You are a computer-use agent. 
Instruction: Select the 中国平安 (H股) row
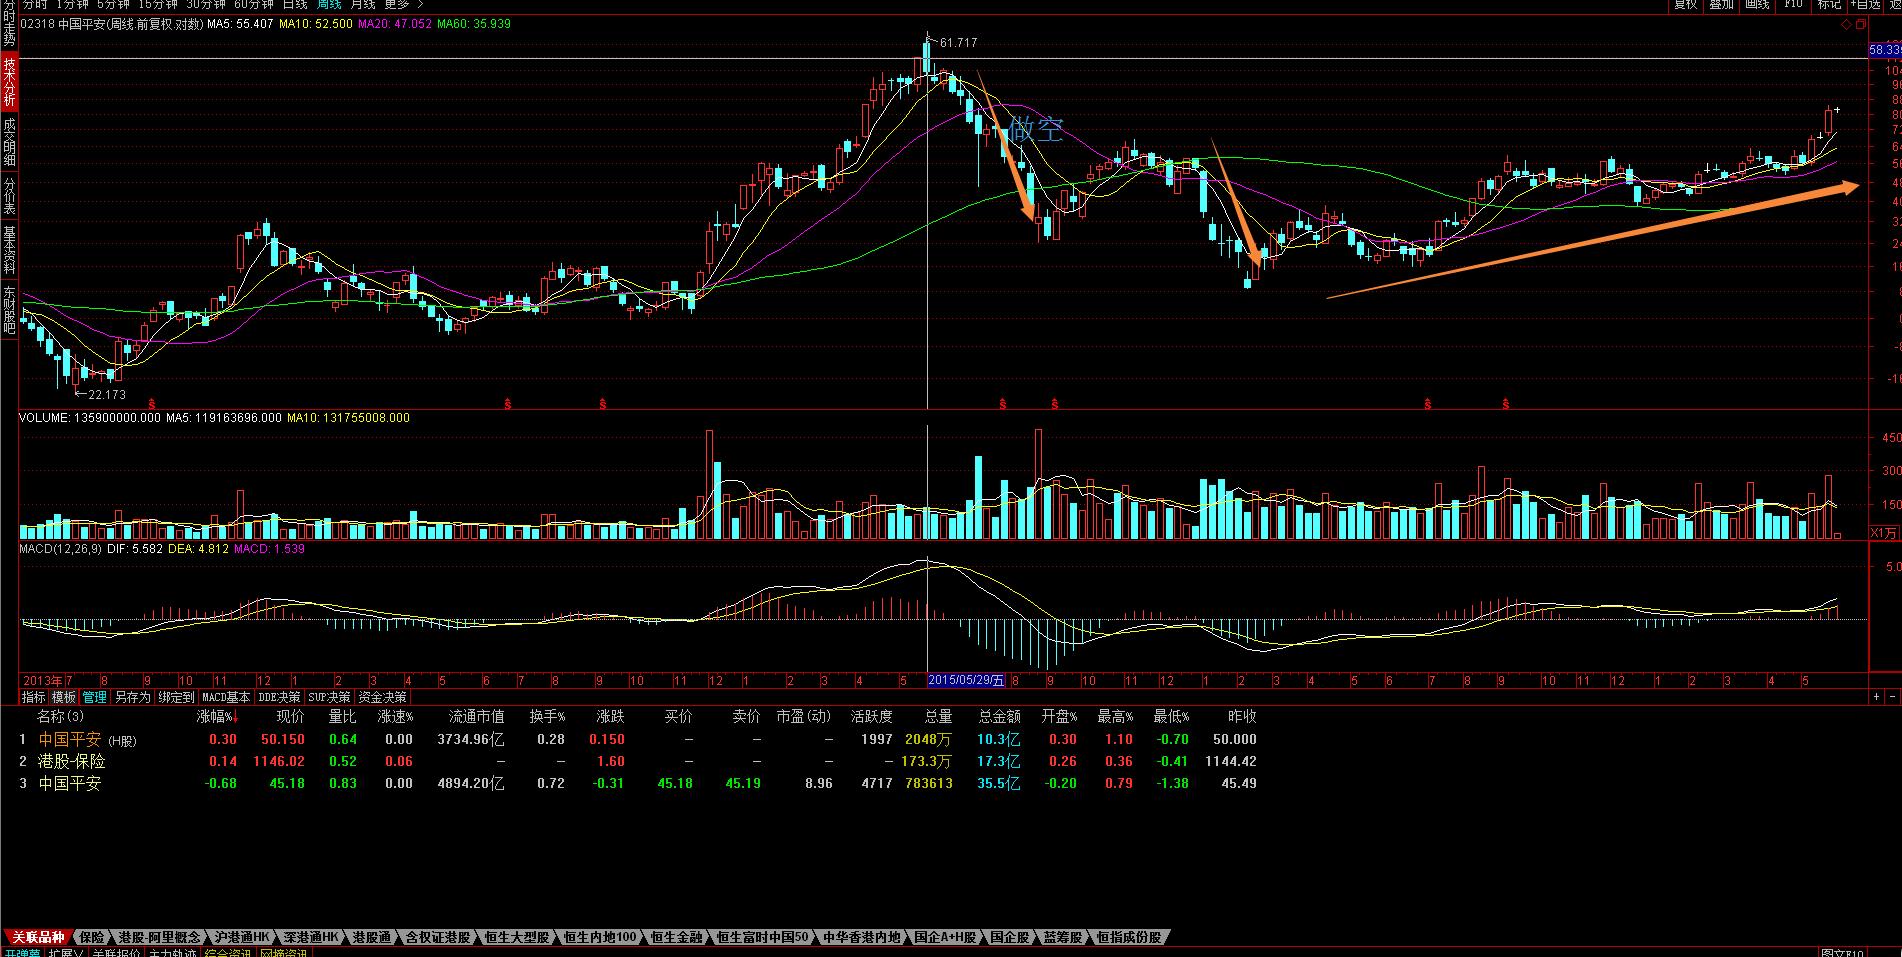click(x=638, y=739)
